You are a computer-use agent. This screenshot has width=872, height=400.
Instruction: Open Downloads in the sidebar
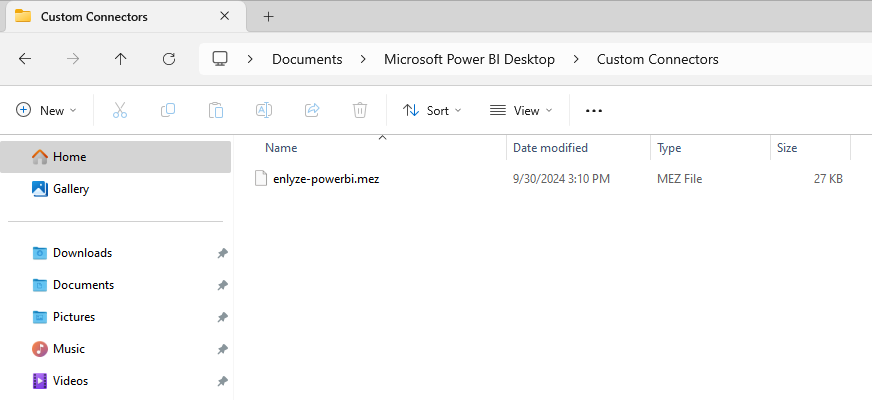(x=82, y=253)
